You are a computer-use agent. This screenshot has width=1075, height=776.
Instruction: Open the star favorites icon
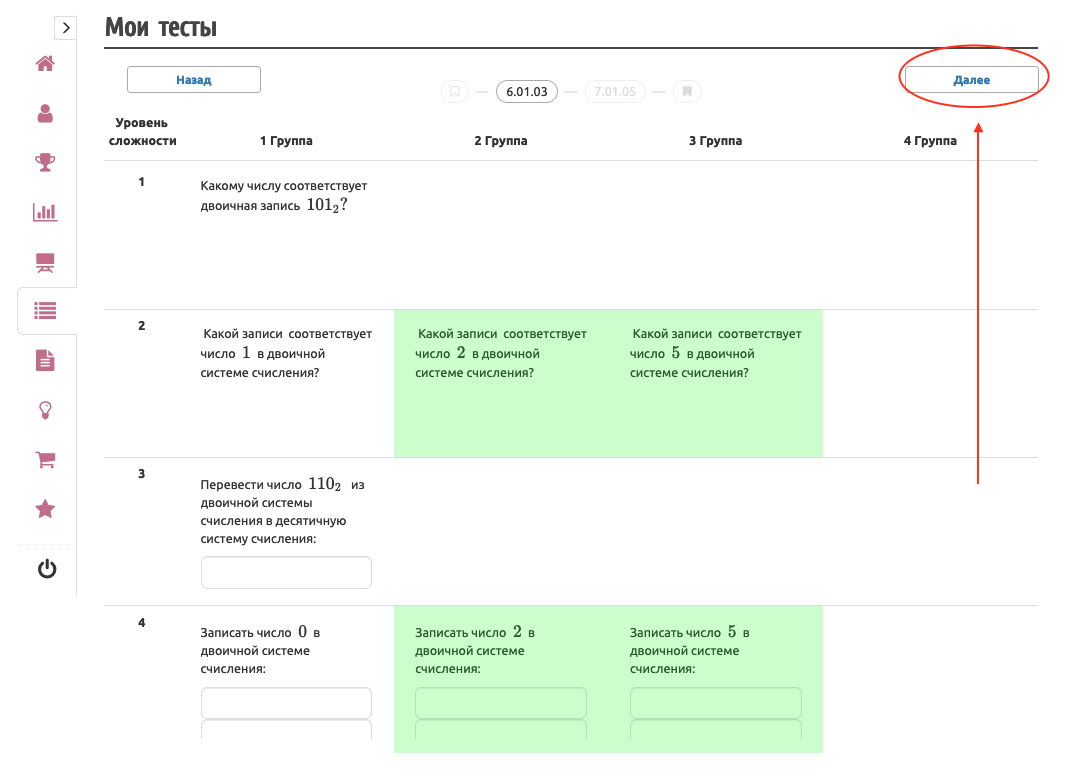45,509
